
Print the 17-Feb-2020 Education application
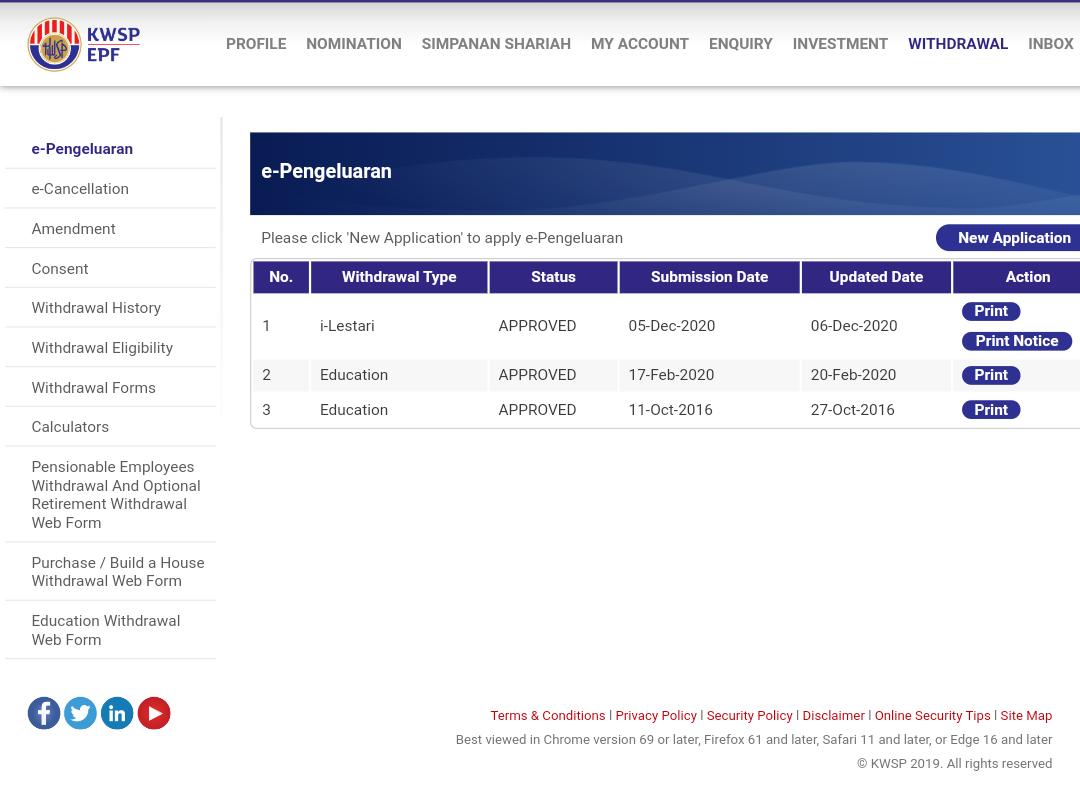[990, 375]
